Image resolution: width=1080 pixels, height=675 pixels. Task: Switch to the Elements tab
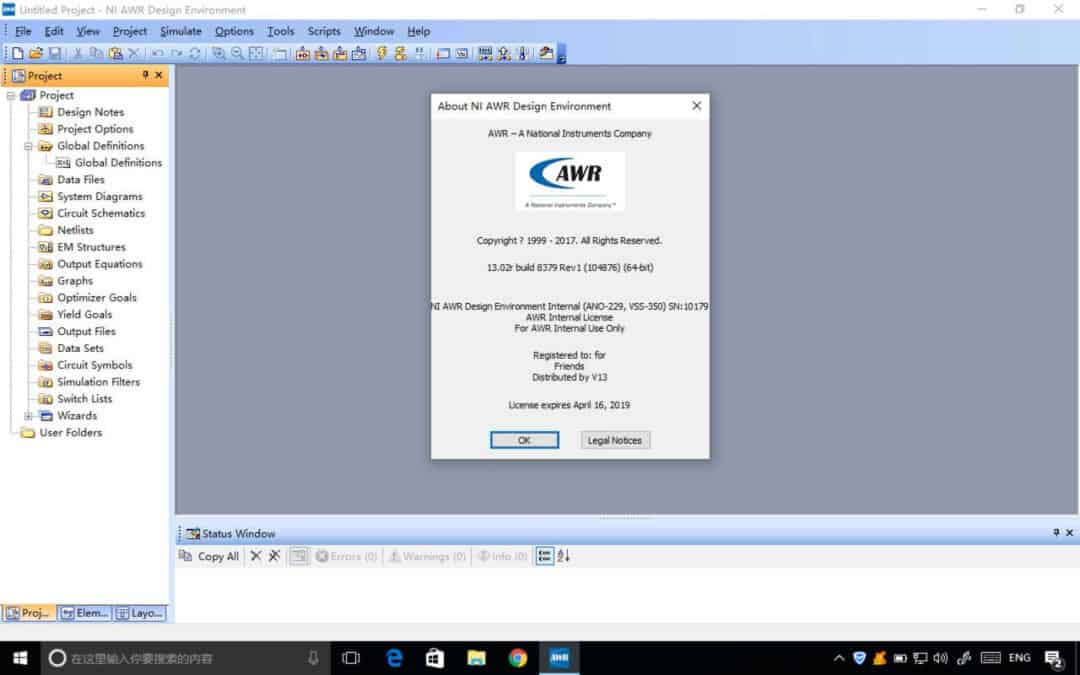[84, 613]
